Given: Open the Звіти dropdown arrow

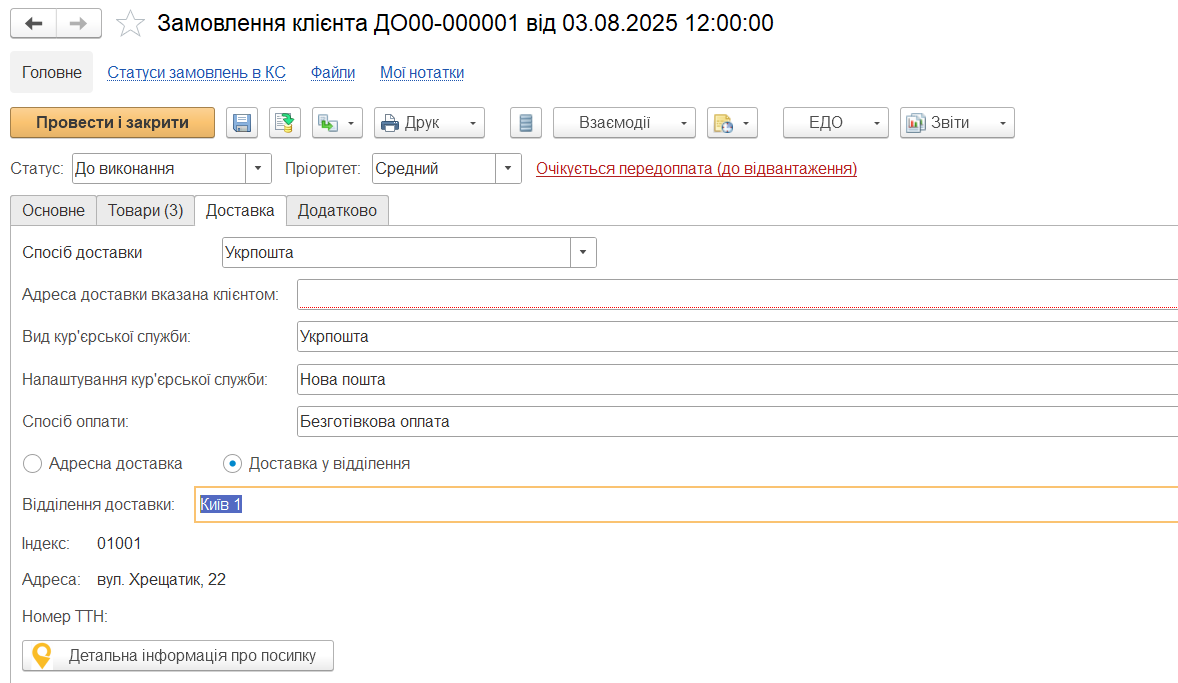Looking at the screenshot, I should (1002, 123).
